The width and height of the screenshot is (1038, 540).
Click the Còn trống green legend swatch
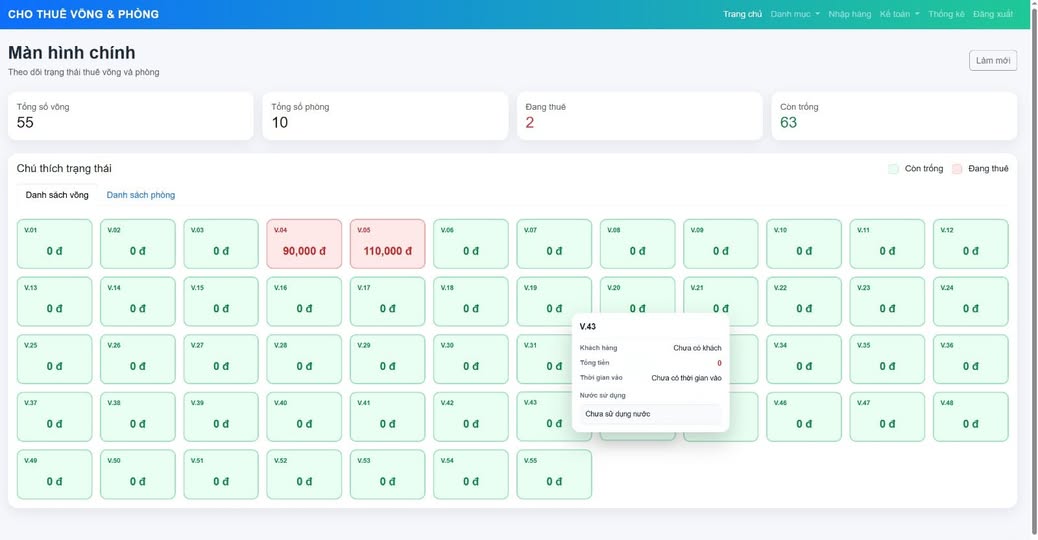coord(893,169)
